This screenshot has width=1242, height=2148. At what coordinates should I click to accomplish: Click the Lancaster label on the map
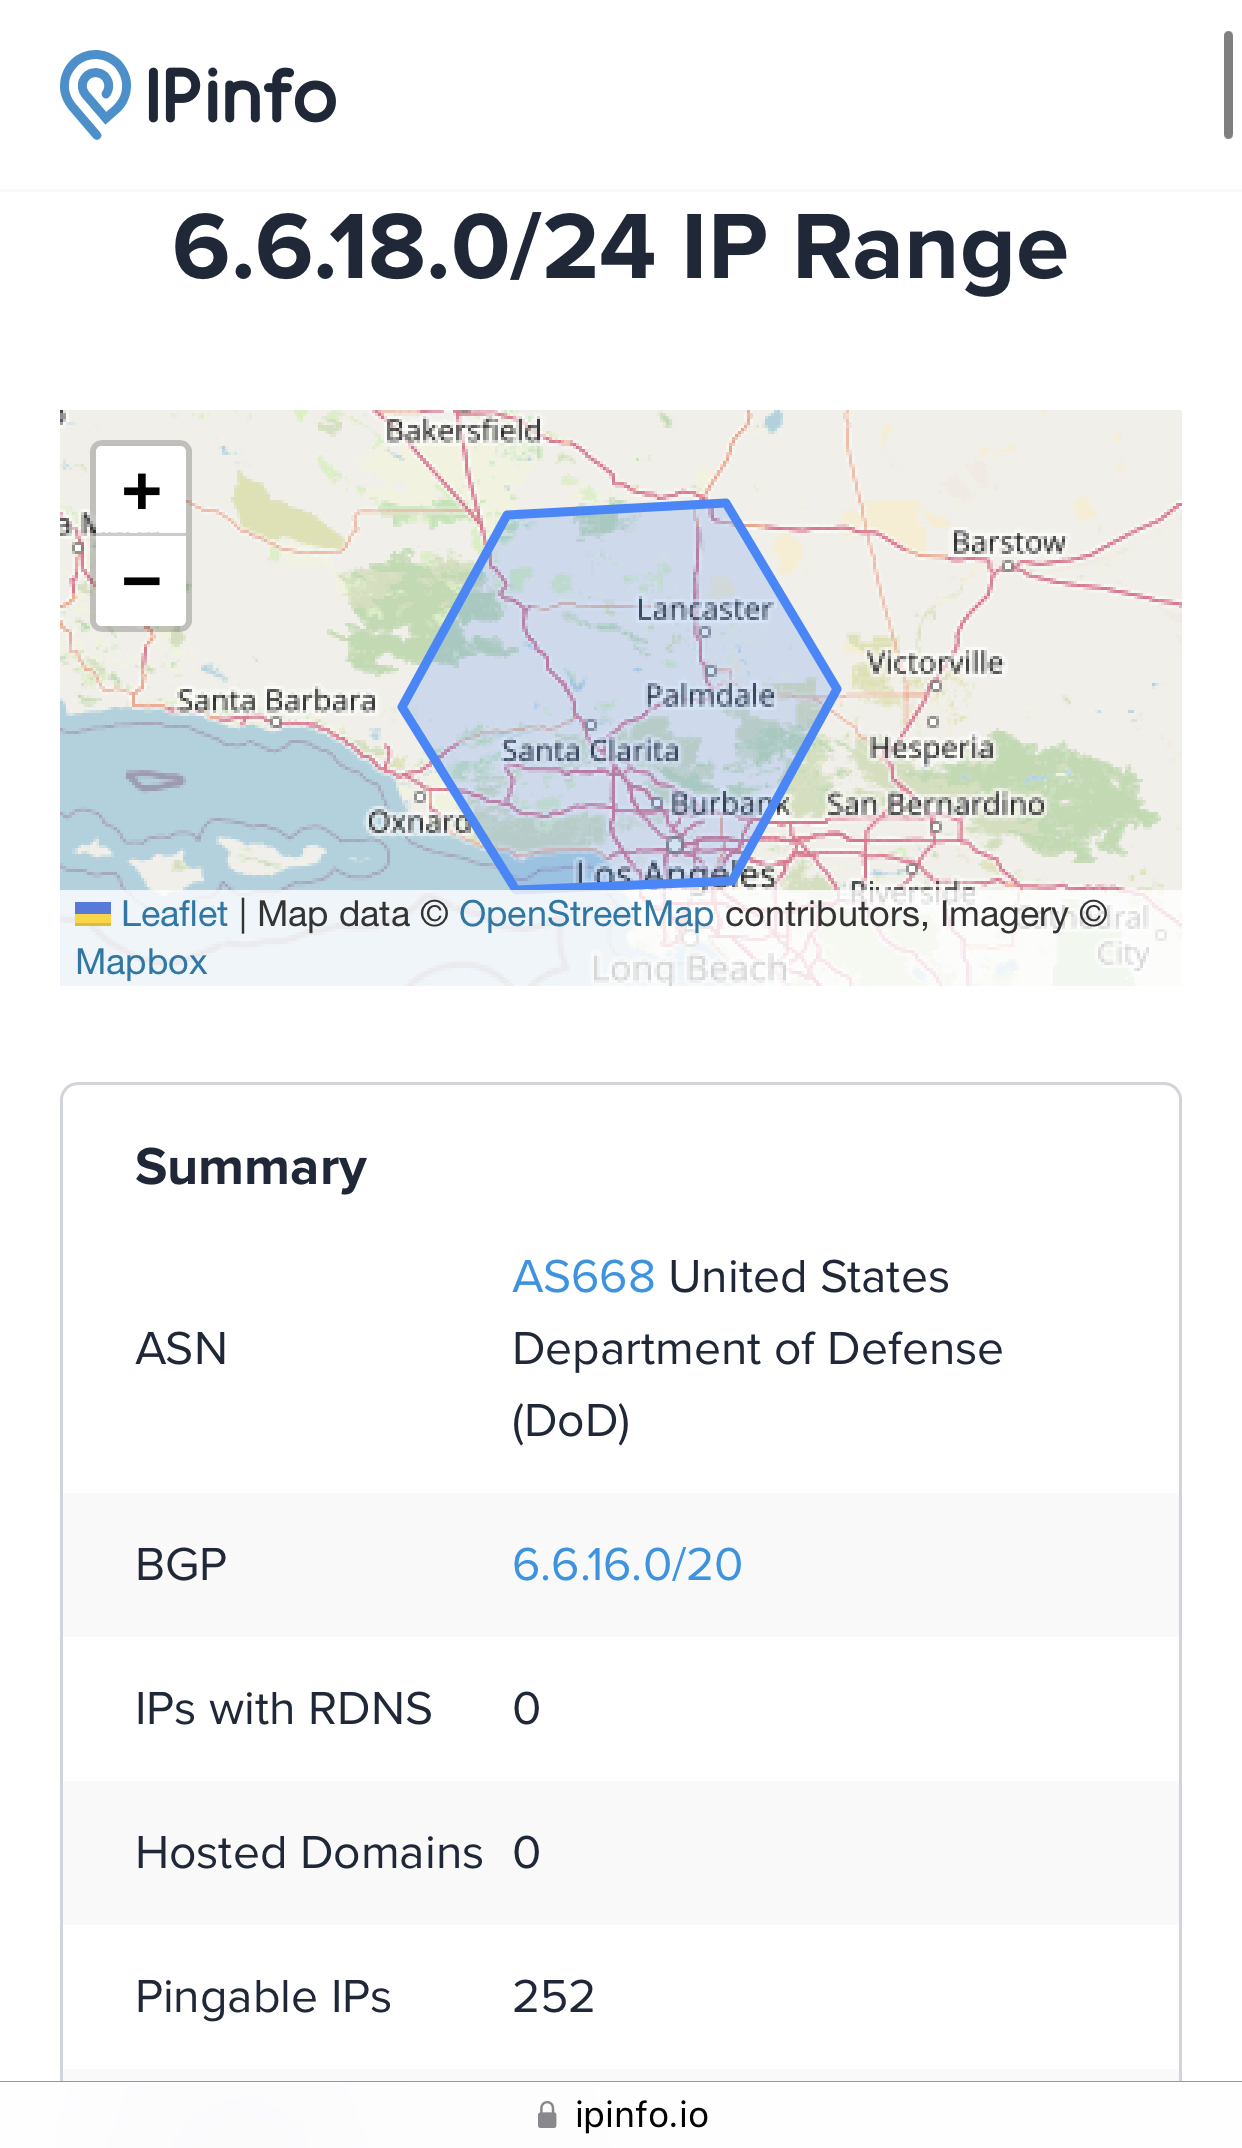(x=705, y=609)
